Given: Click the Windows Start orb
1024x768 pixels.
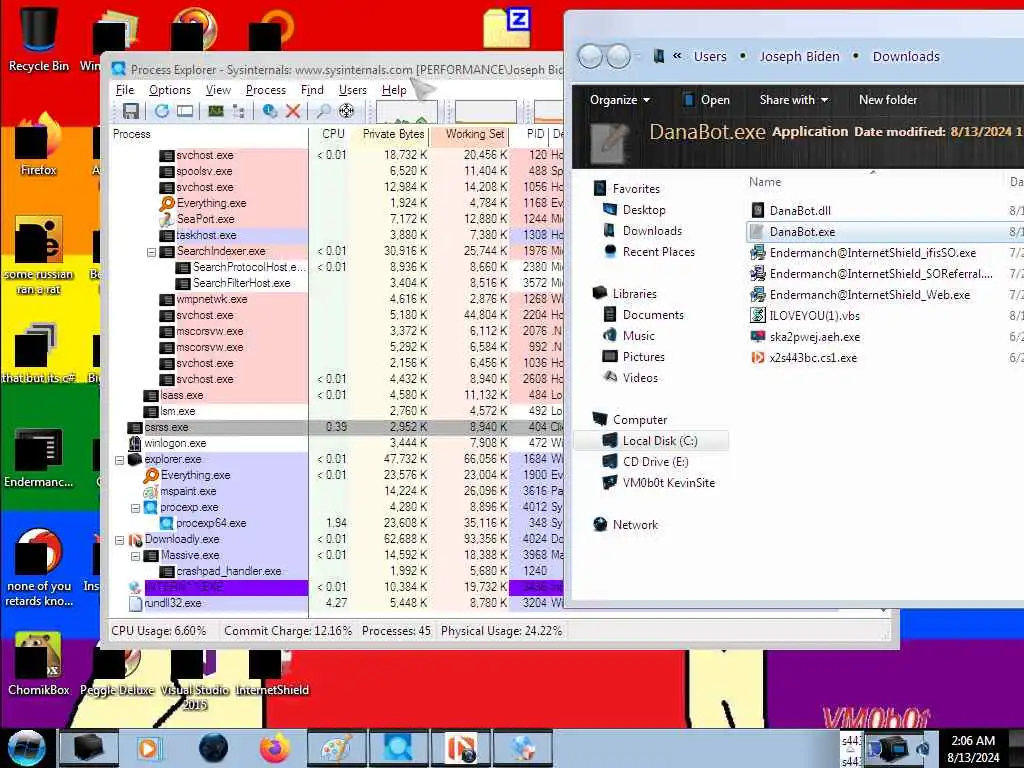Looking at the screenshot, I should [26, 748].
